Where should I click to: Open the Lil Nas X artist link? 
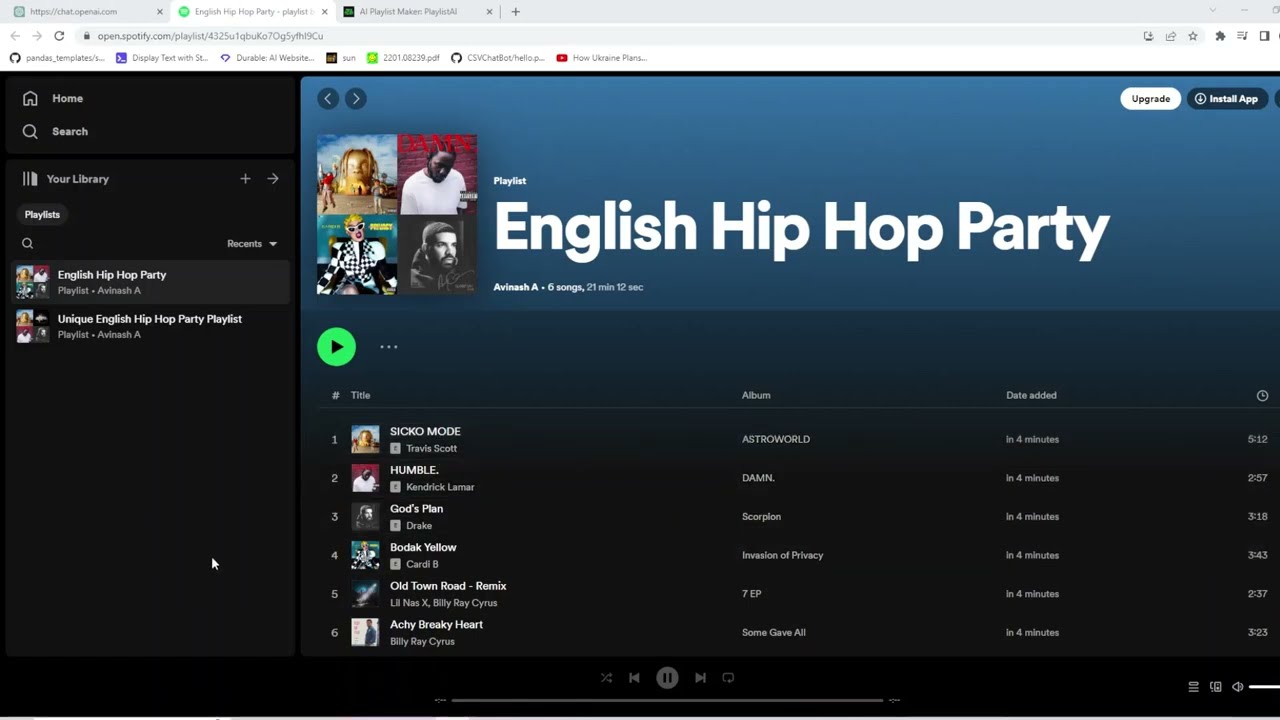tap(408, 603)
